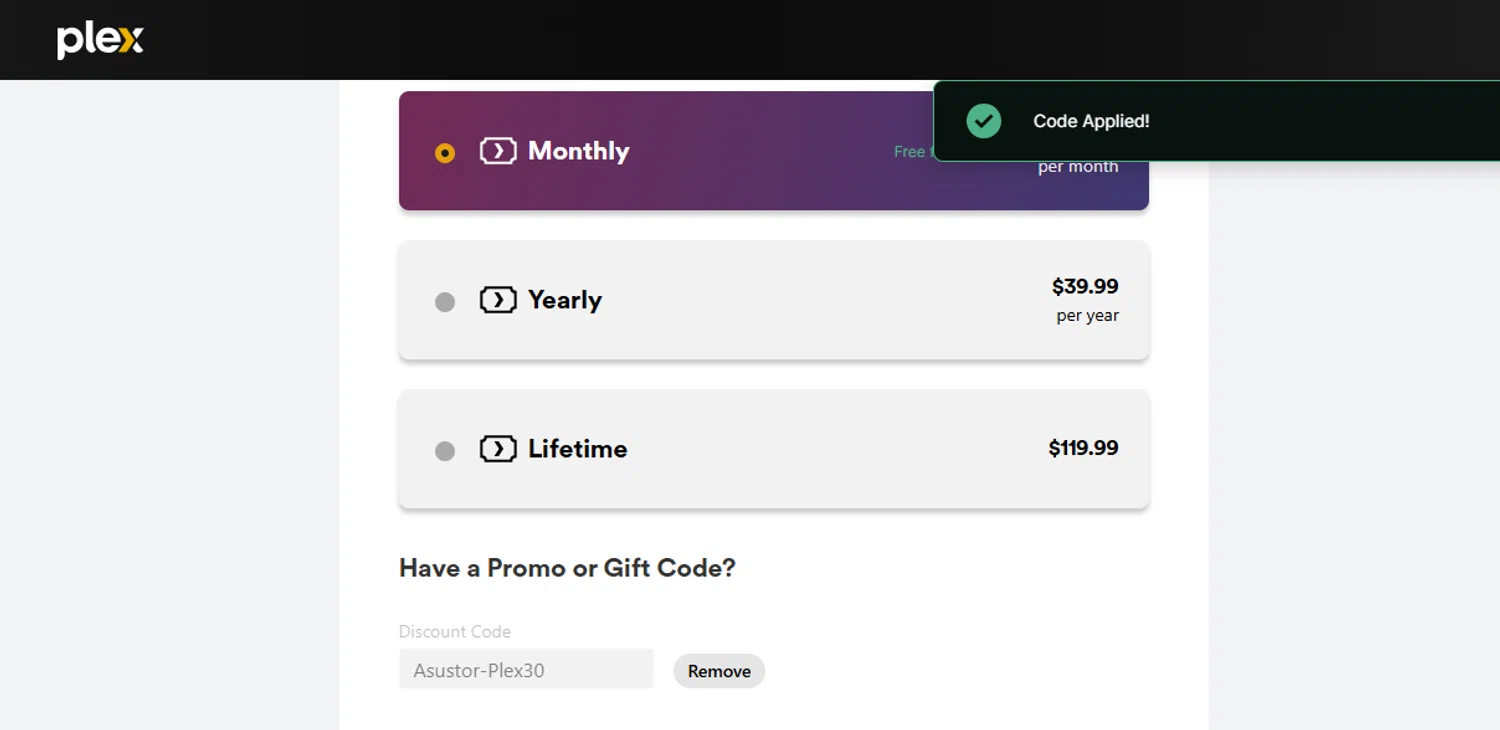Click the $119.99 lifetime price
This screenshot has height=730, width=1500.
tap(1083, 448)
